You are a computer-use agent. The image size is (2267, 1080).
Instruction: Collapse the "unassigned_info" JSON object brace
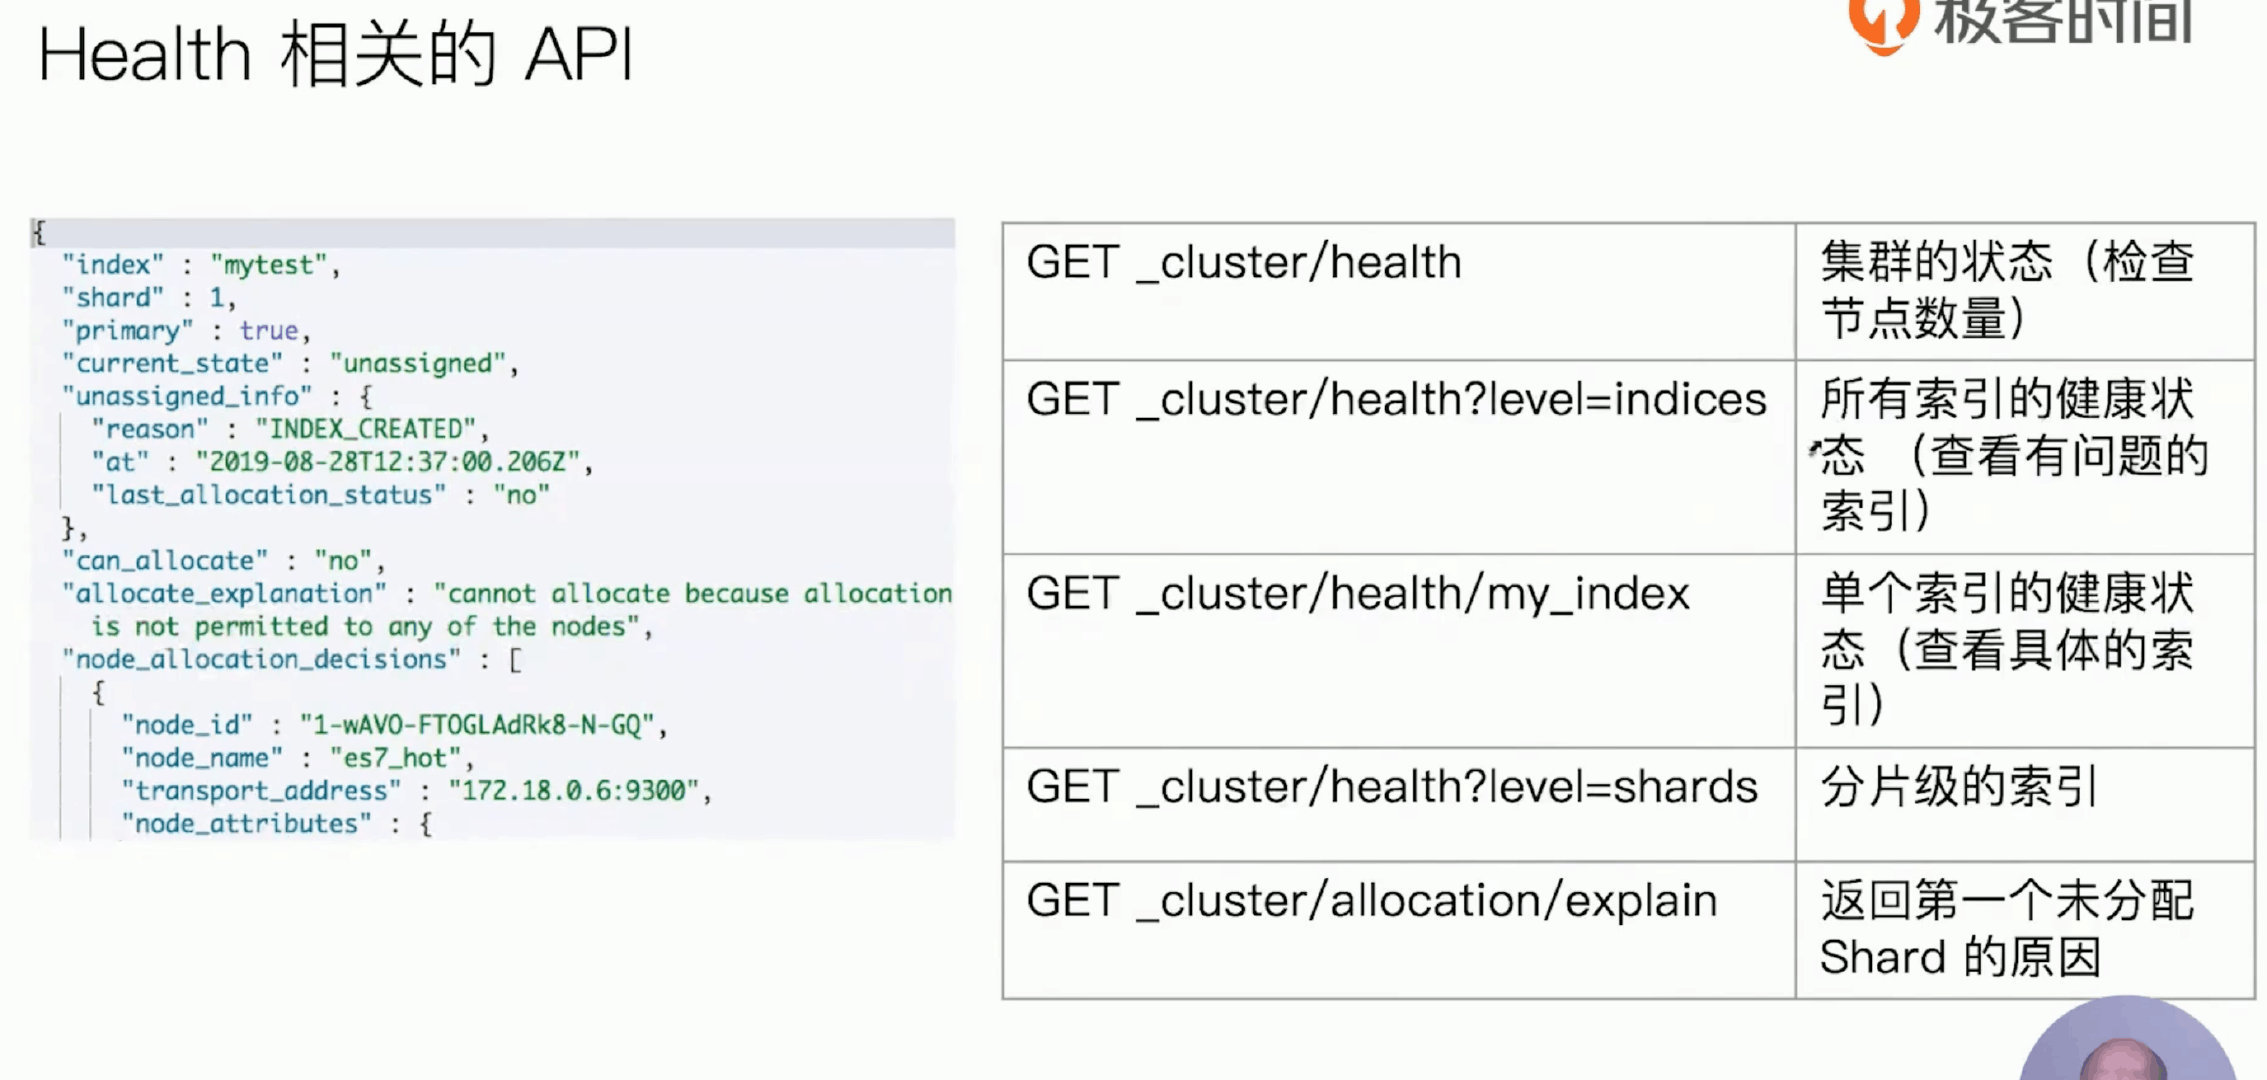point(366,397)
